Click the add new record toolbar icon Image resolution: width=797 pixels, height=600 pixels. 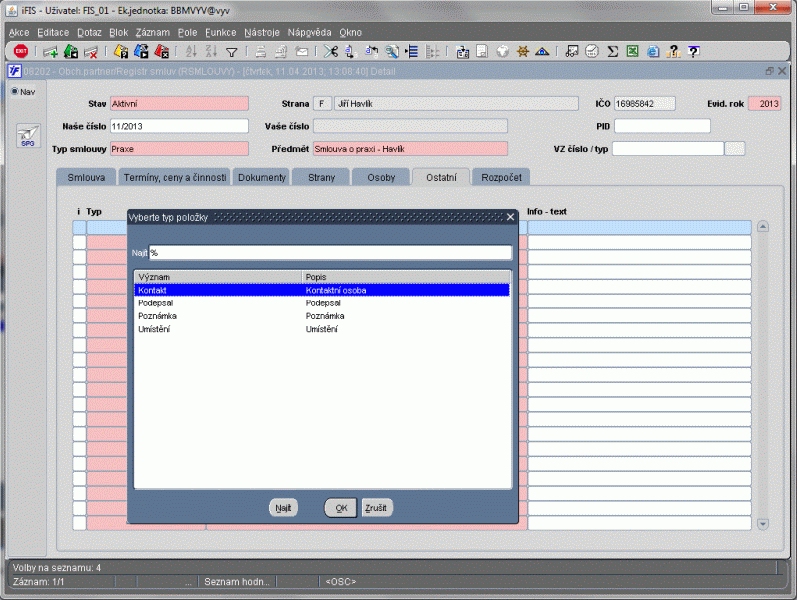click(50, 51)
